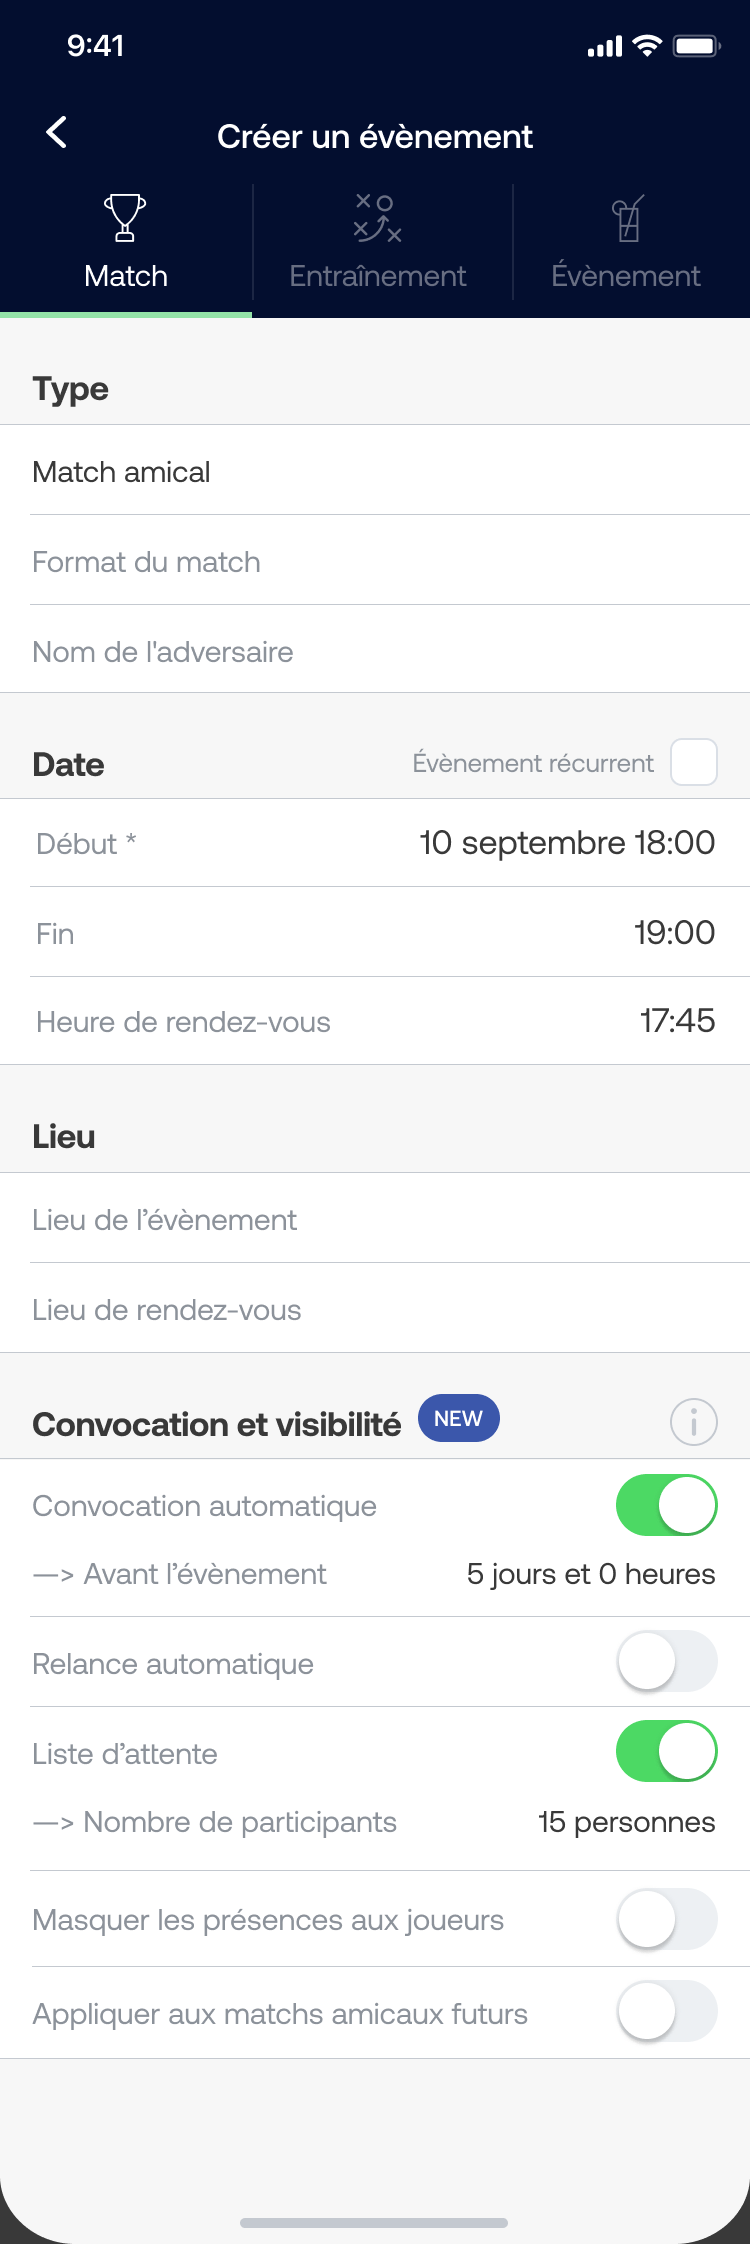Tap the back arrow icon
Image resolution: width=750 pixels, height=2244 pixels.
[x=57, y=132]
